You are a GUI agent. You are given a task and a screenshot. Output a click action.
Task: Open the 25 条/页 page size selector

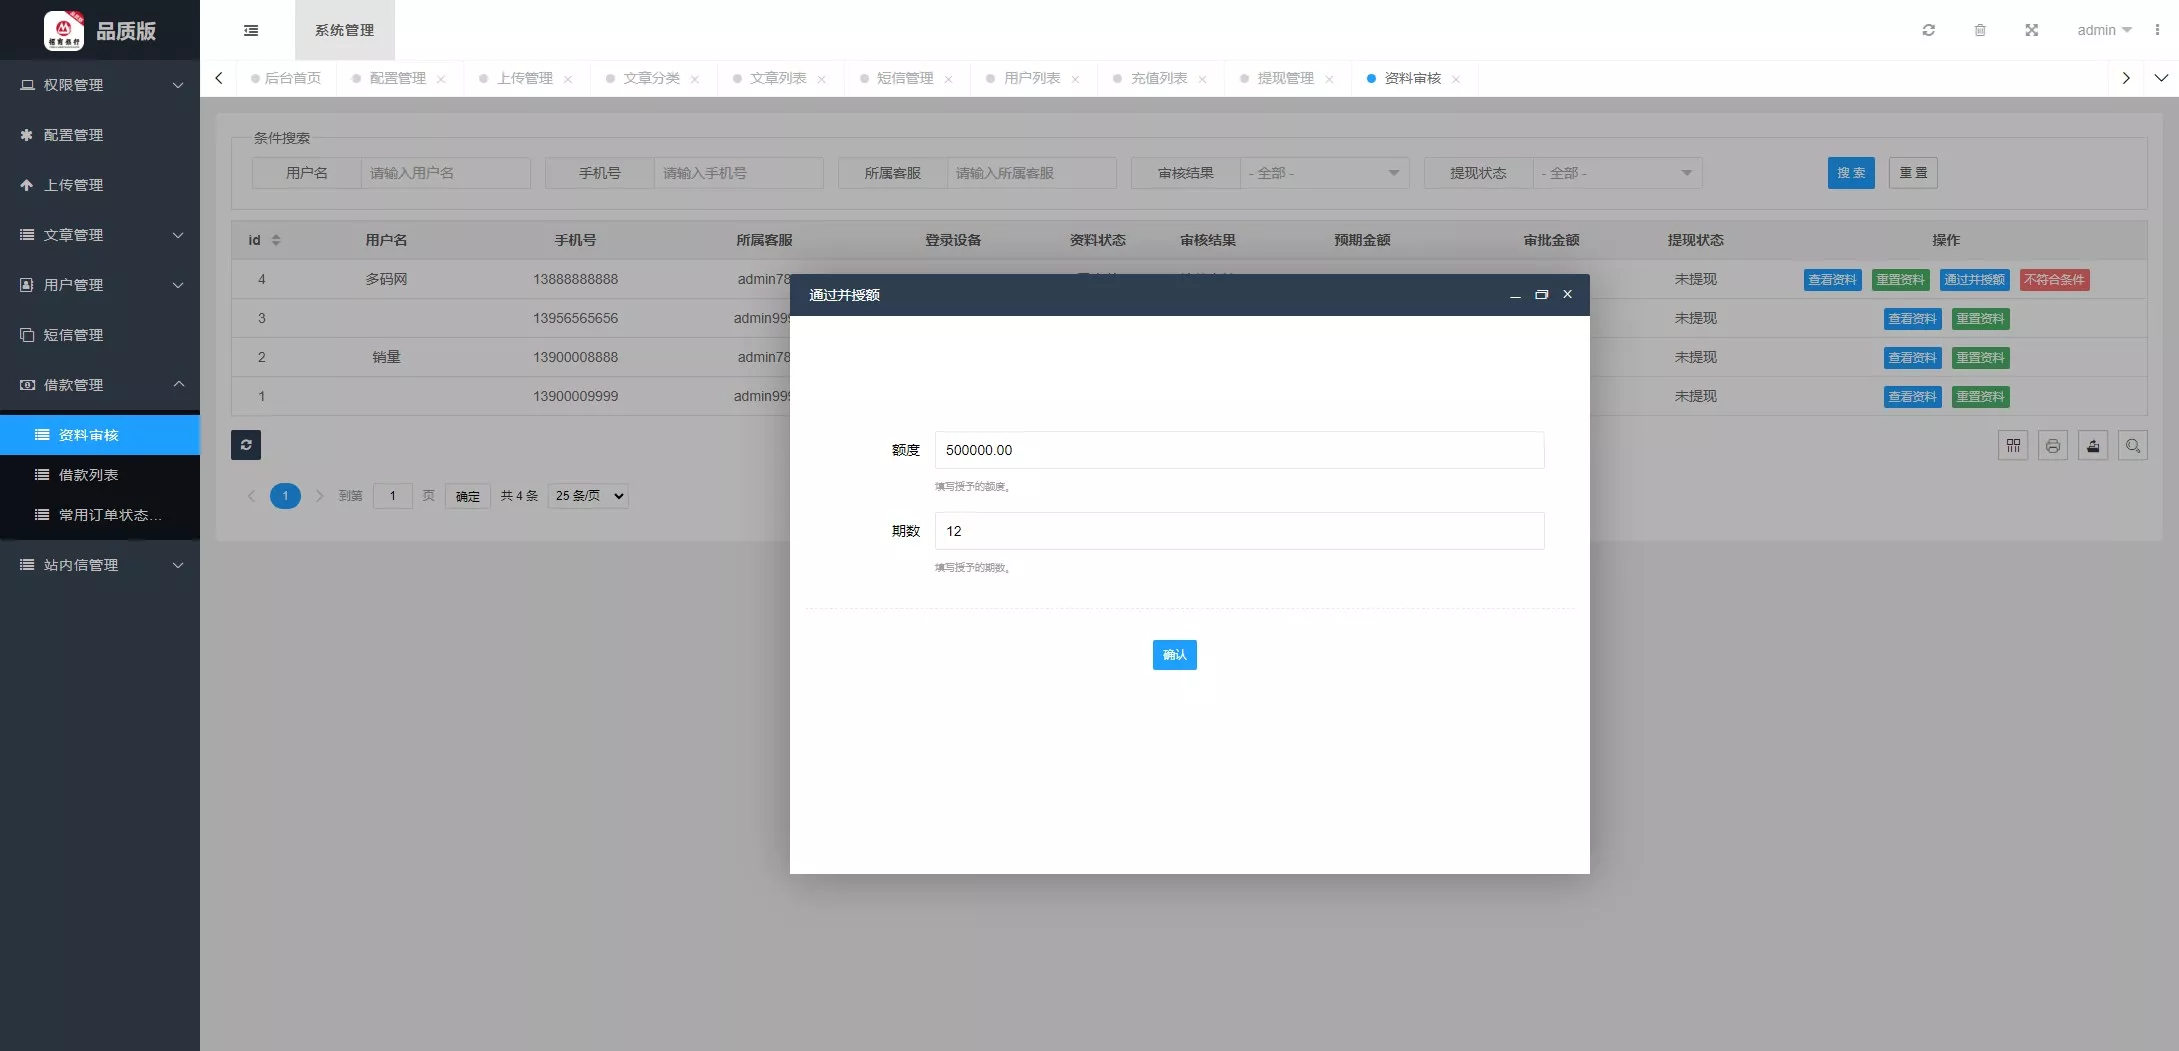coord(588,496)
